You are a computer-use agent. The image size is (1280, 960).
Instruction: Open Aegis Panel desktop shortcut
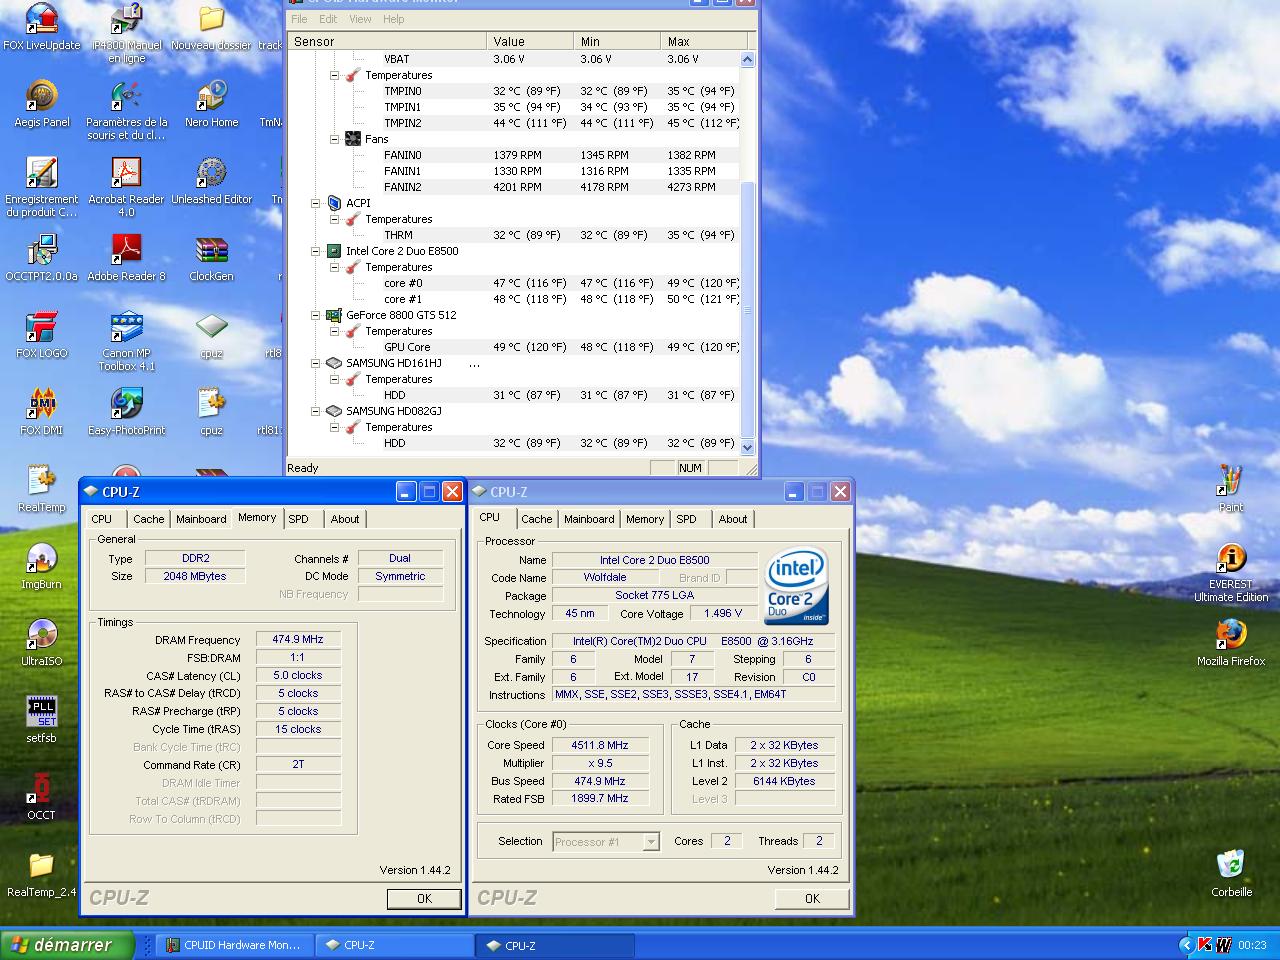click(x=42, y=104)
